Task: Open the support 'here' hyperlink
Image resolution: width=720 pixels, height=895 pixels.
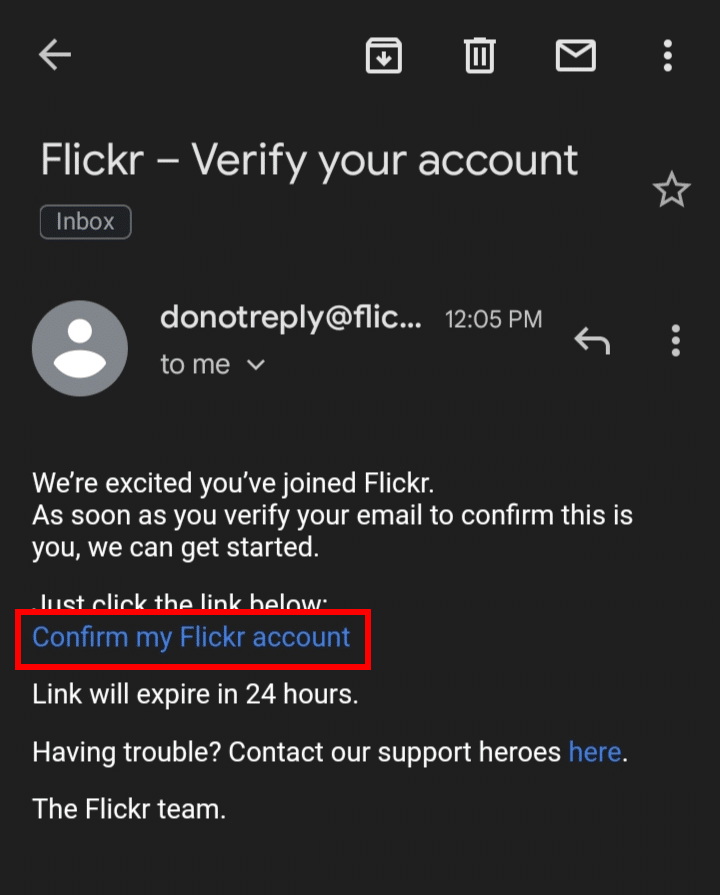Action: (595, 752)
